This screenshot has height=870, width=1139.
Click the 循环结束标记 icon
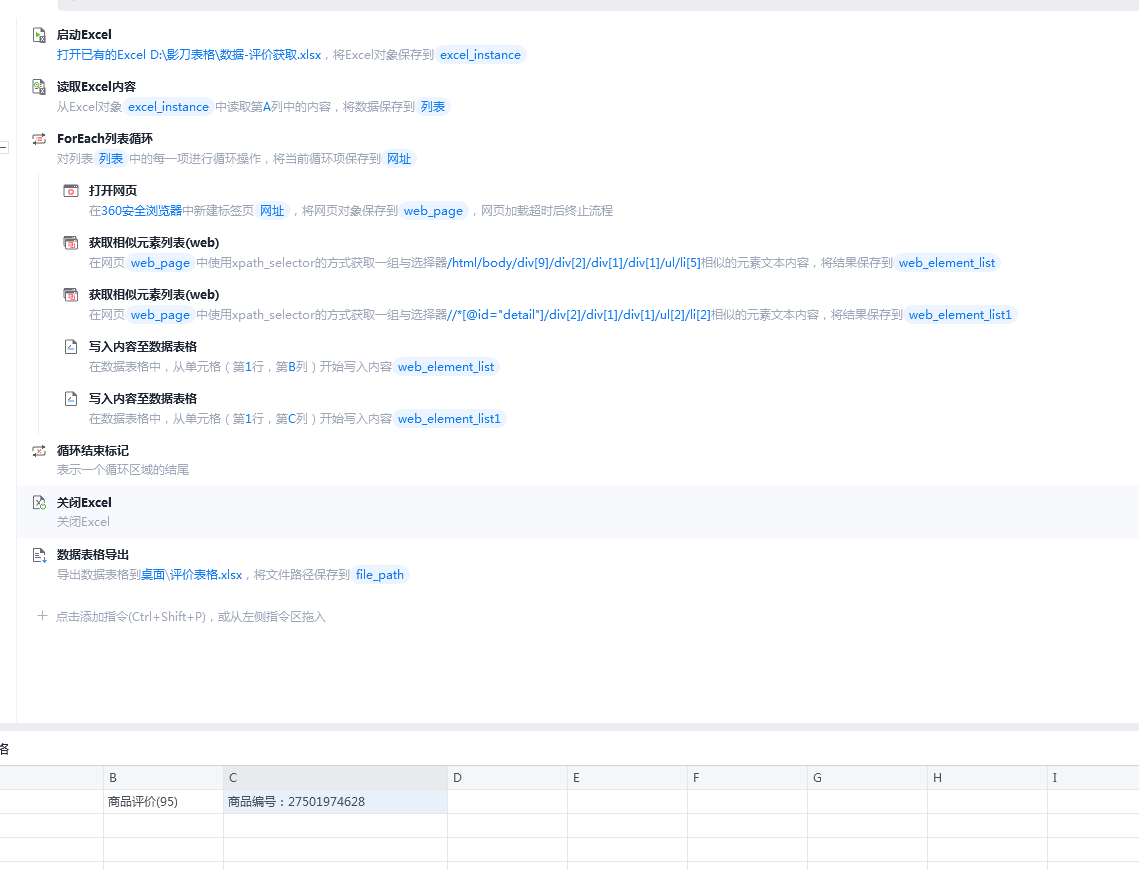coord(39,451)
